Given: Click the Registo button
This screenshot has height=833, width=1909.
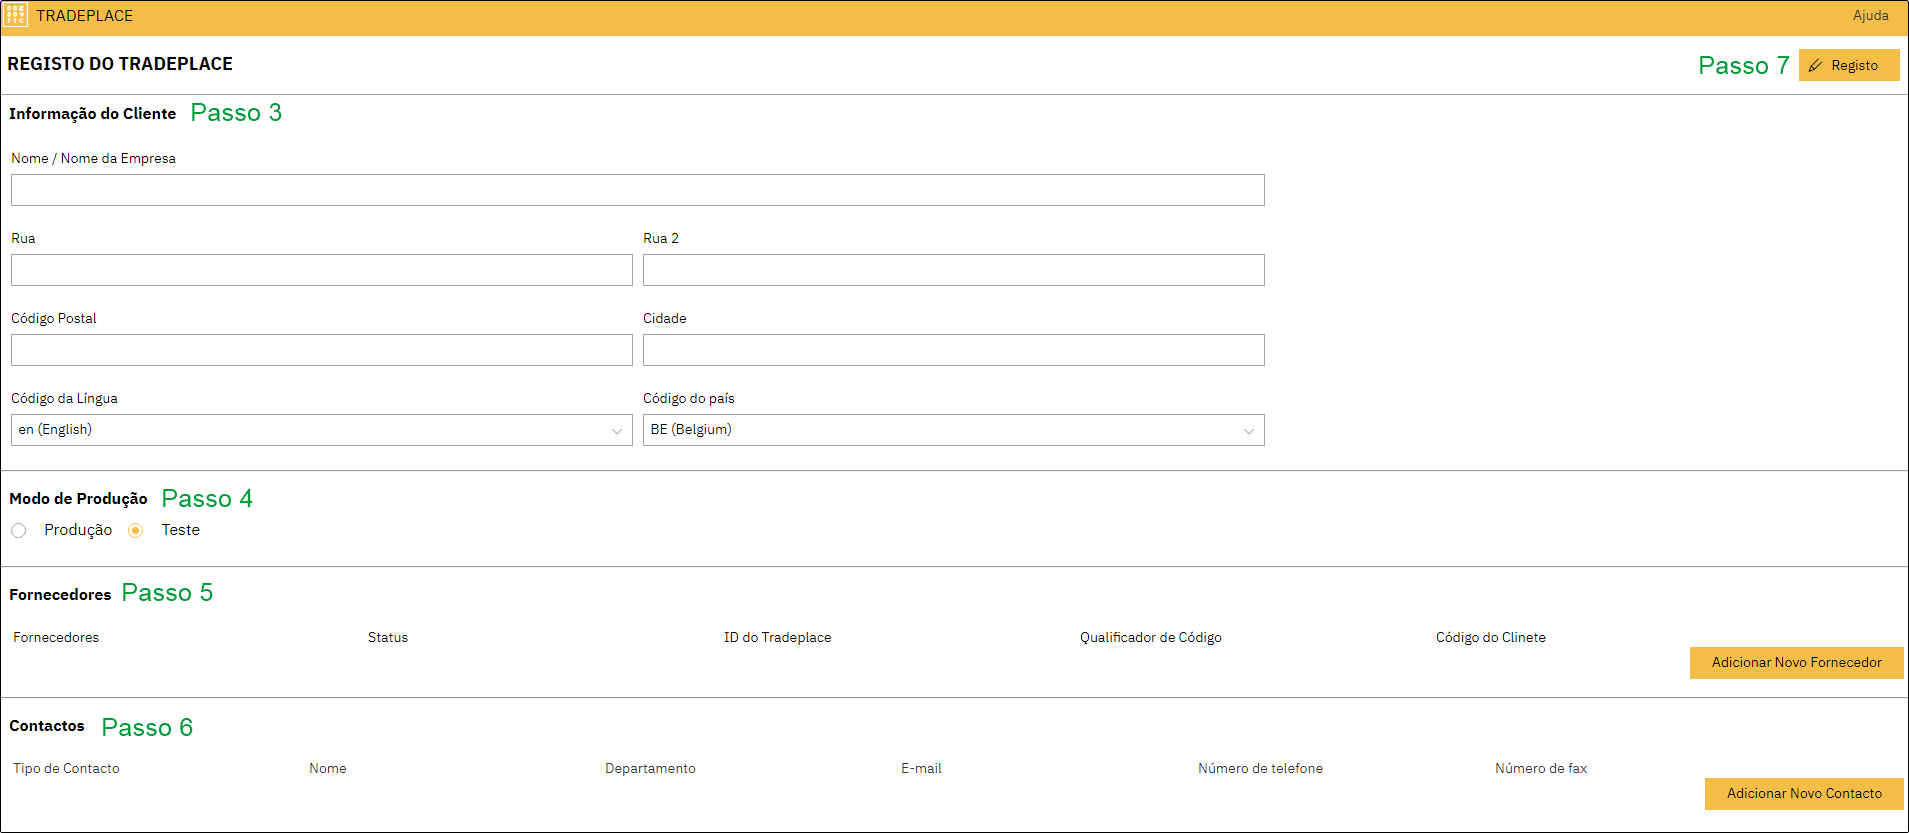Looking at the screenshot, I should click(x=1849, y=65).
